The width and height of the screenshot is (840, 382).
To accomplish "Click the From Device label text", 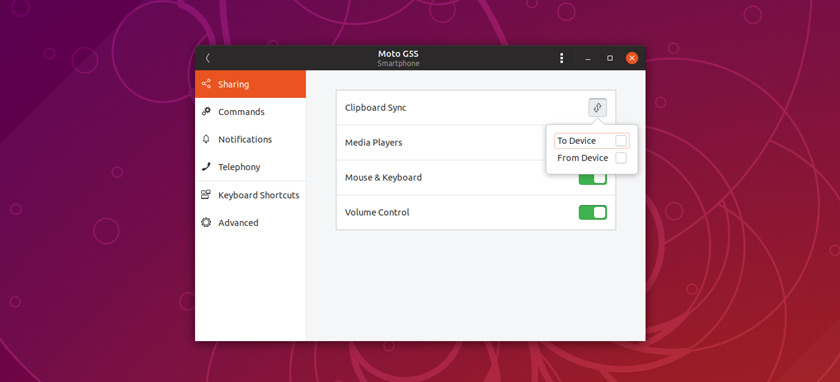I will 583,158.
